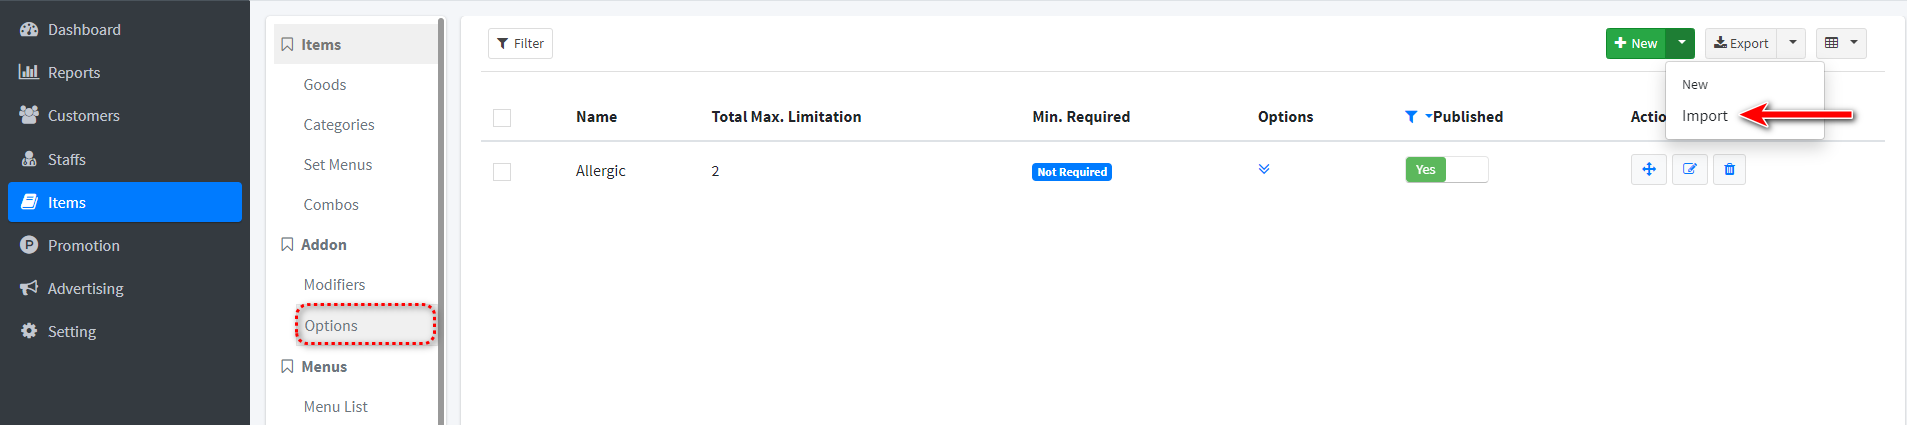The width and height of the screenshot is (1907, 425).
Task: Click the Filter button
Action: (520, 43)
